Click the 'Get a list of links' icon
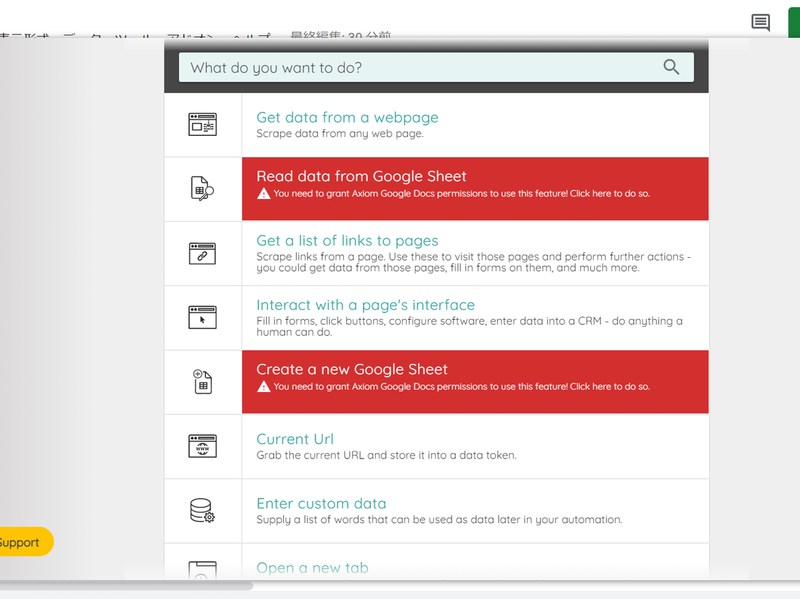Viewport: 800px width, 599px height. (x=202, y=253)
